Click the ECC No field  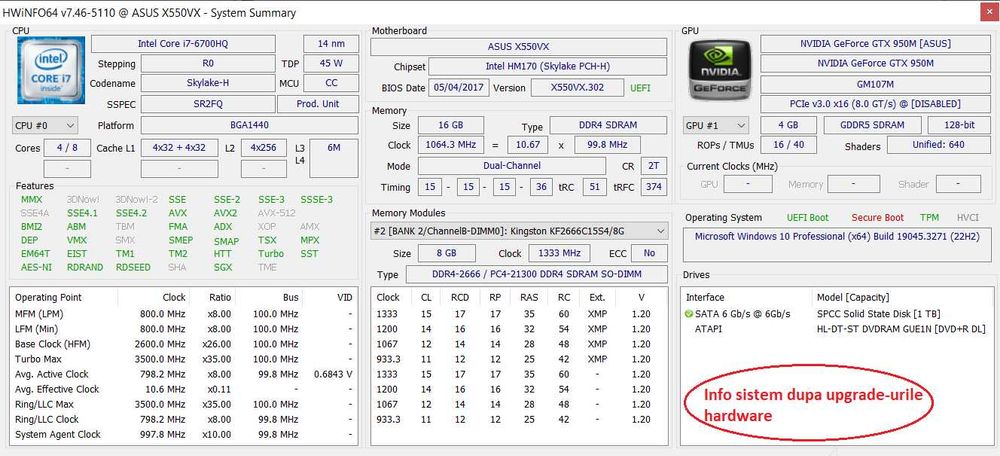(x=649, y=253)
